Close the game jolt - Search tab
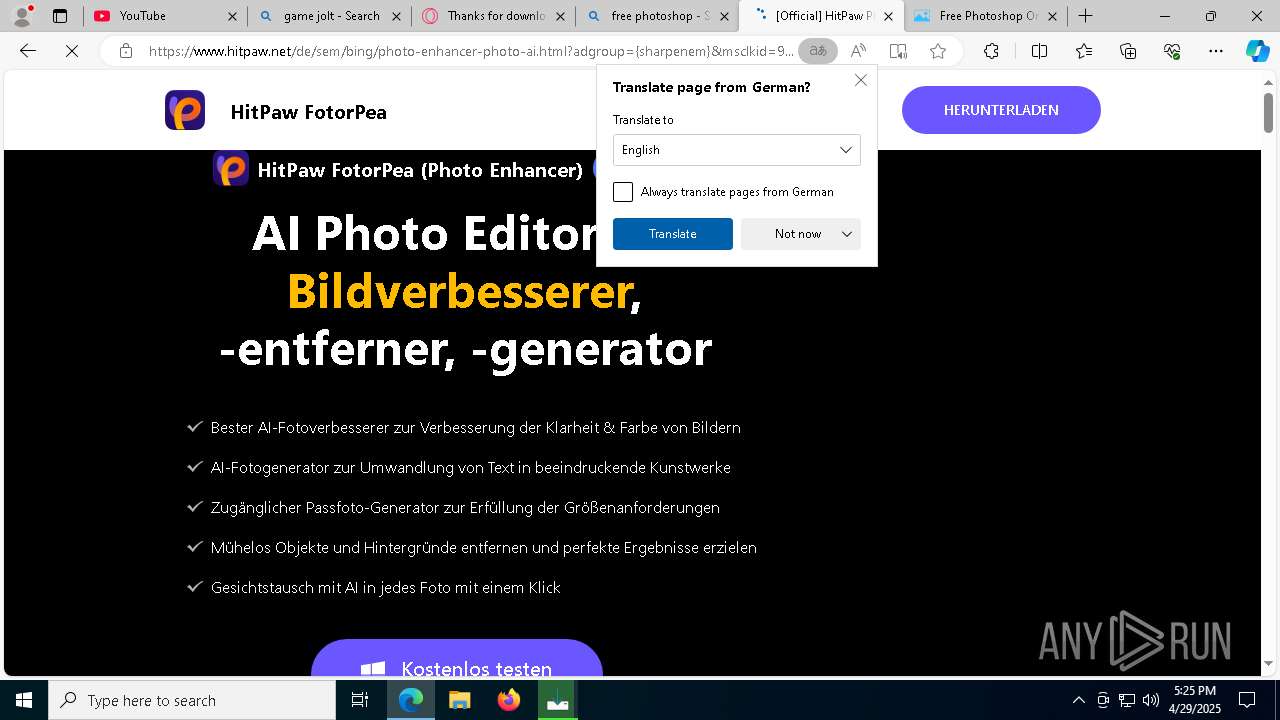The height and width of the screenshot is (720, 1280). tap(396, 16)
